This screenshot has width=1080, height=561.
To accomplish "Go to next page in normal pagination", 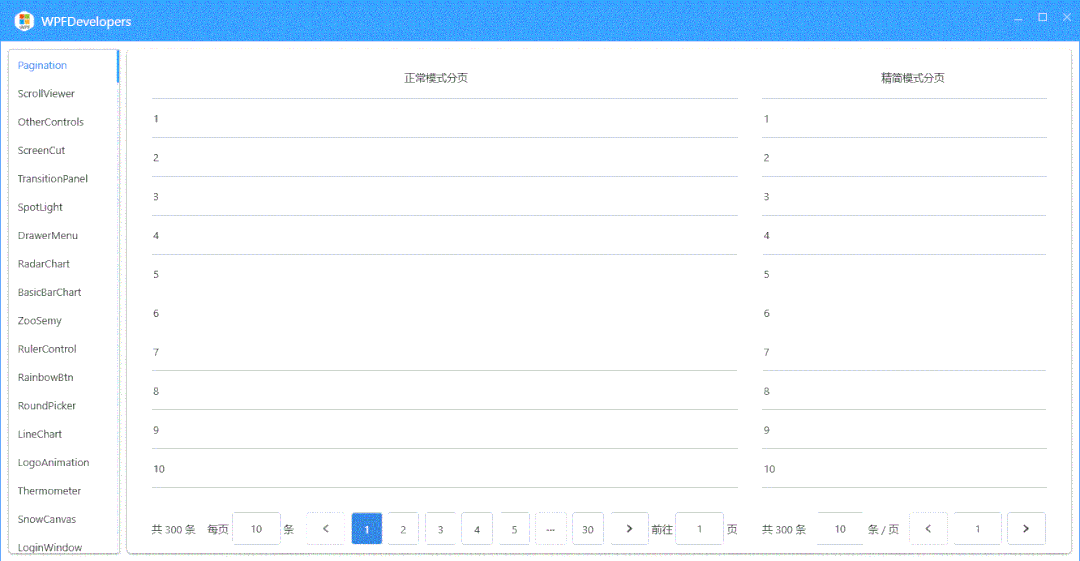I will 629,529.
